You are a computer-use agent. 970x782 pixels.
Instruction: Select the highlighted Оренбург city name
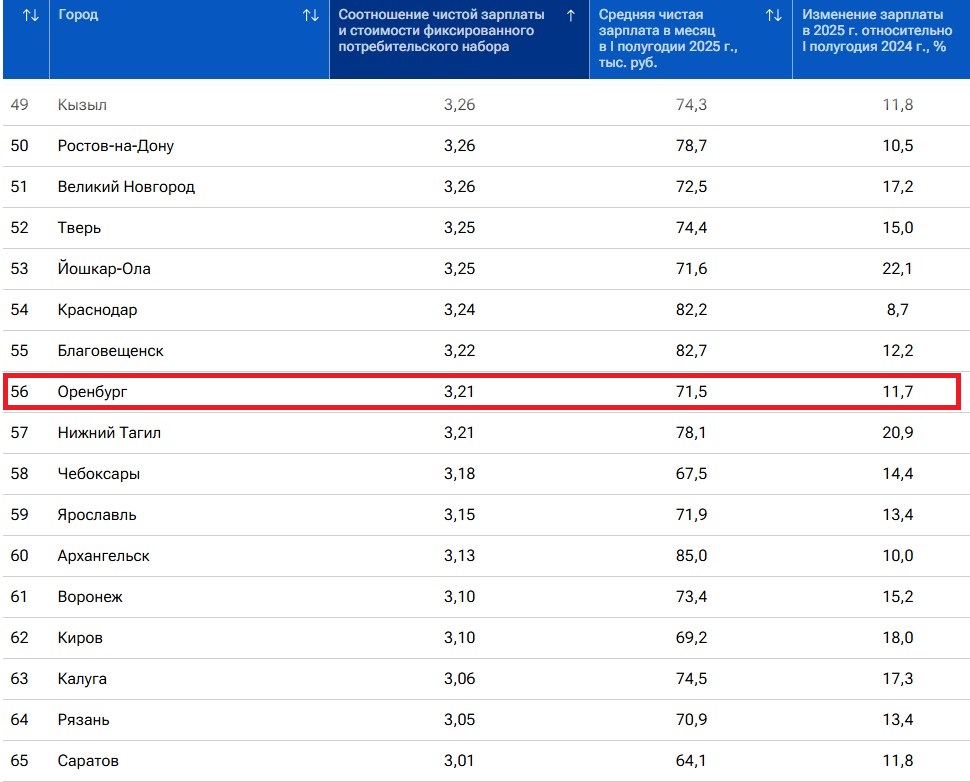click(93, 392)
